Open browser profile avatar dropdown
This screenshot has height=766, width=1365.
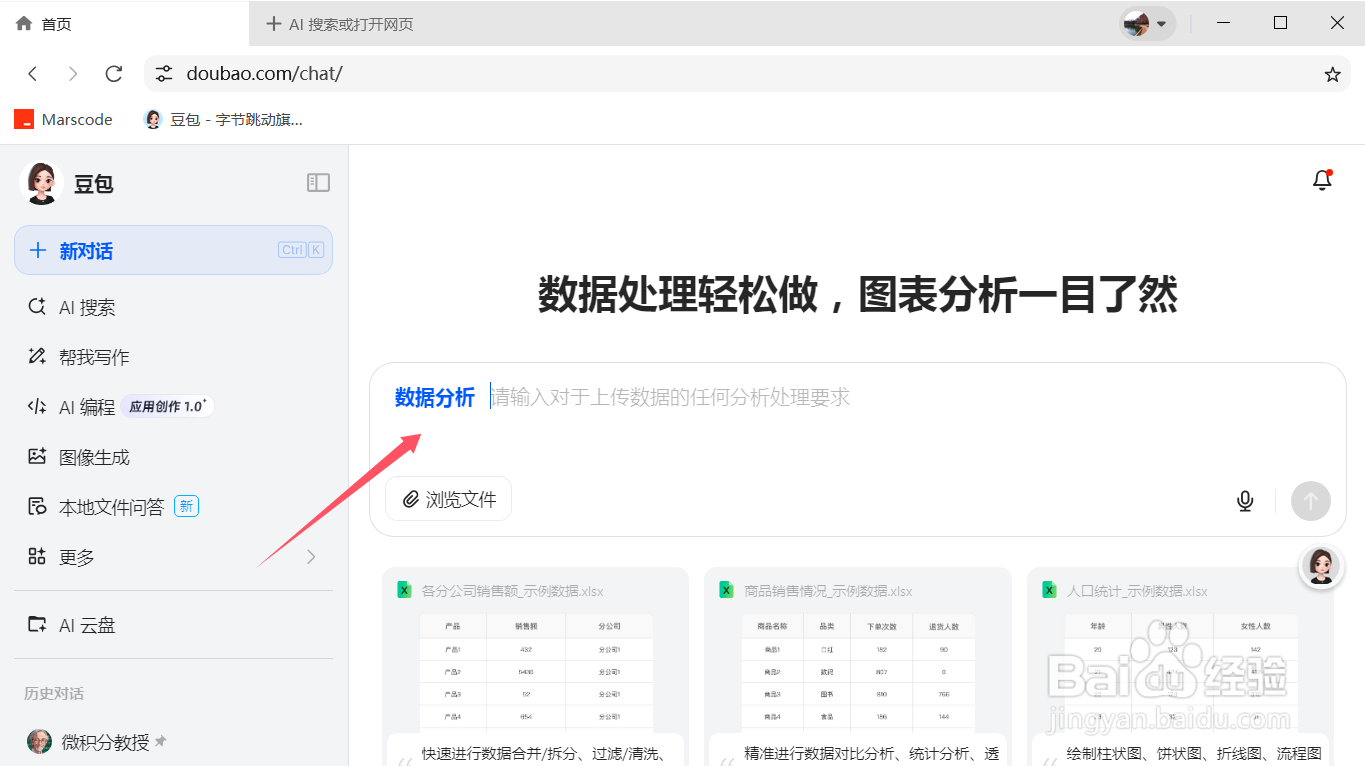(1147, 23)
